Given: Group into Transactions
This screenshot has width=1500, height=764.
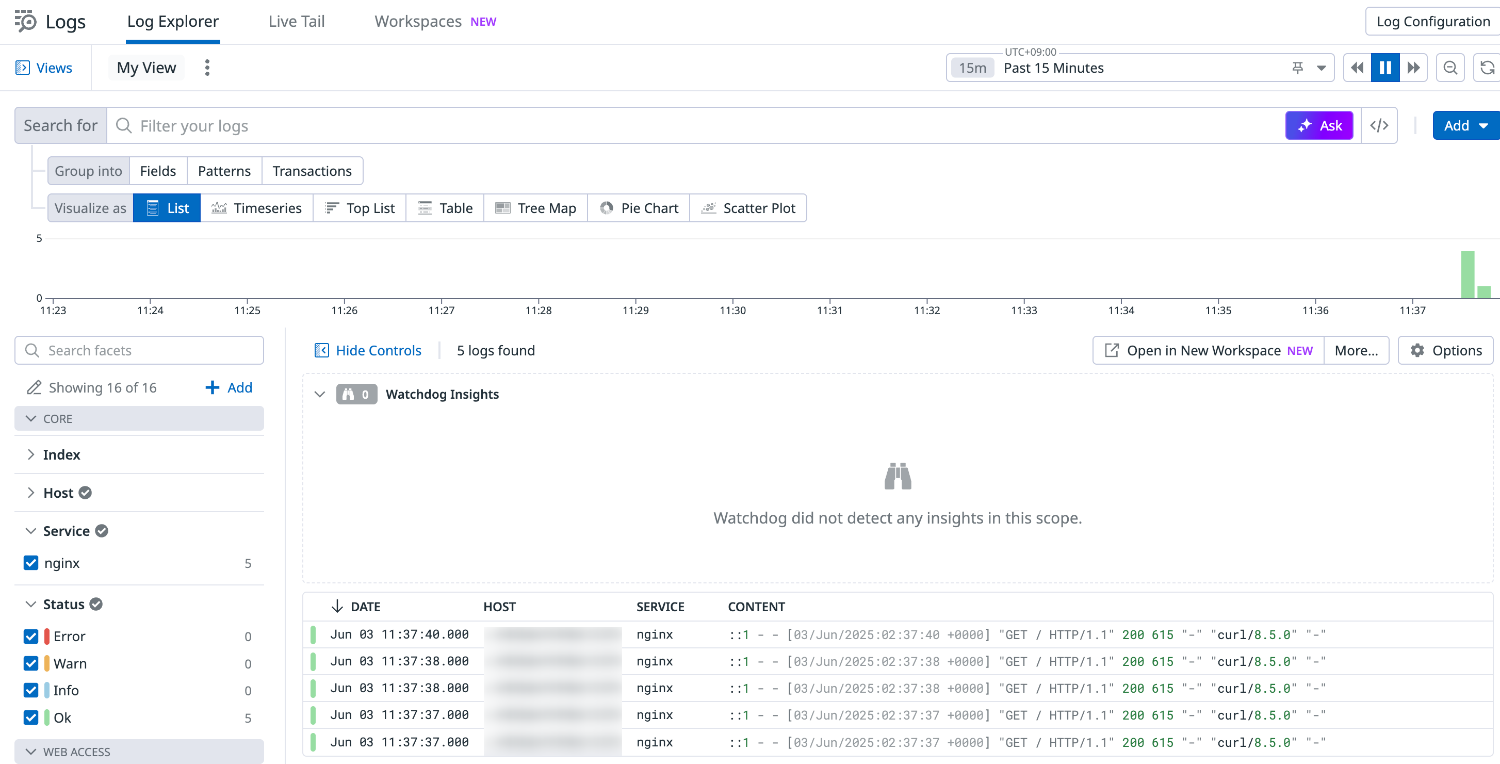Looking at the screenshot, I should pos(312,171).
